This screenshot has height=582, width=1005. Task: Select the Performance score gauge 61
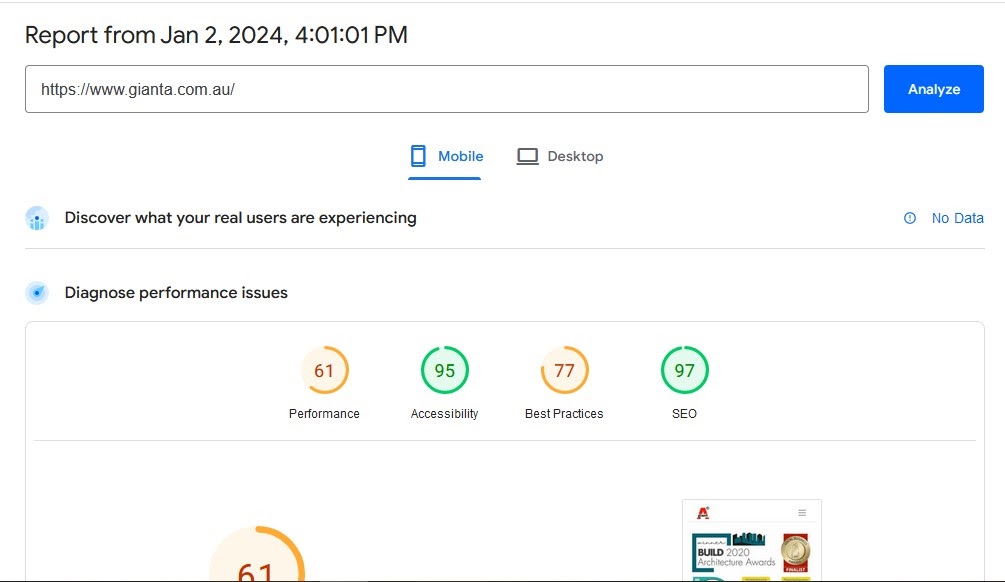click(324, 370)
